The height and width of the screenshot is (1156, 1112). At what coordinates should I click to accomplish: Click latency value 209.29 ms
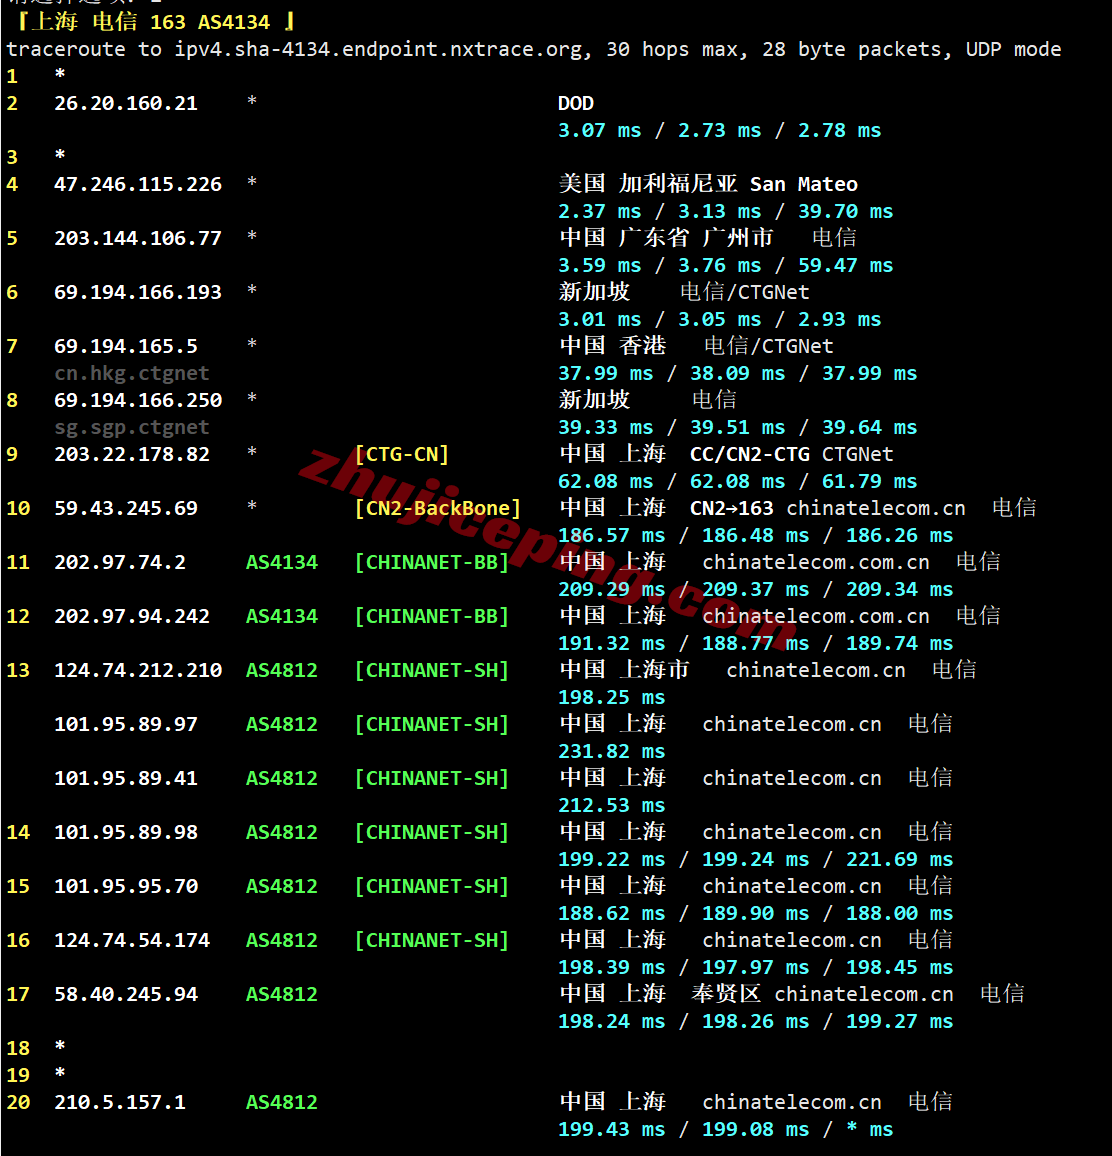(x=611, y=589)
